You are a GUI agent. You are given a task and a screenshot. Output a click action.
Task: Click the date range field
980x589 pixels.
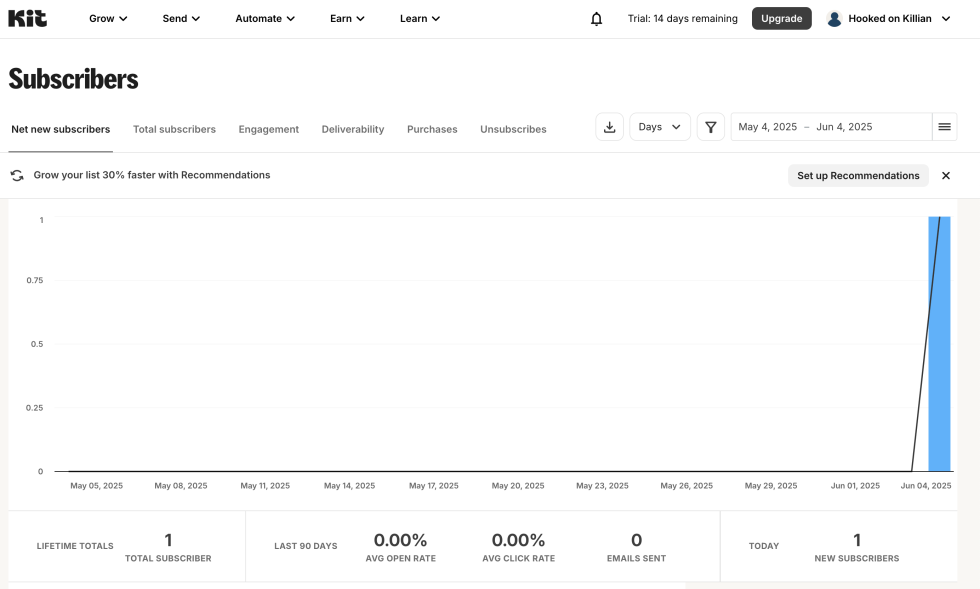tap(831, 127)
